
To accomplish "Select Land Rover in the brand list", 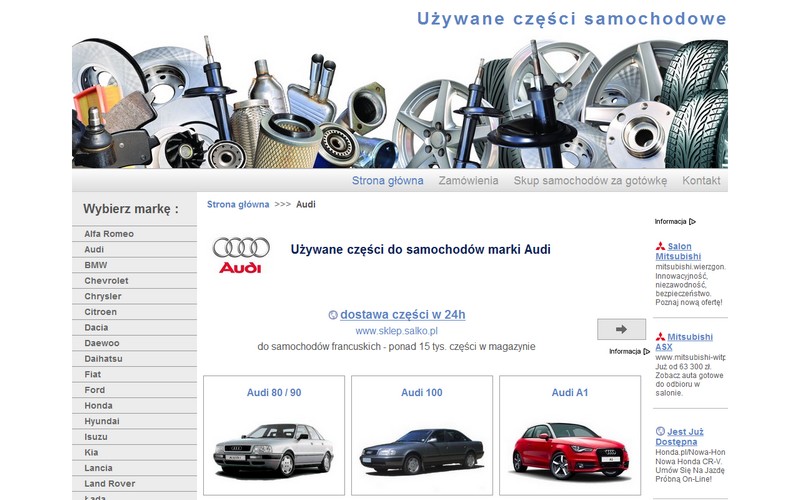I will tap(109, 484).
